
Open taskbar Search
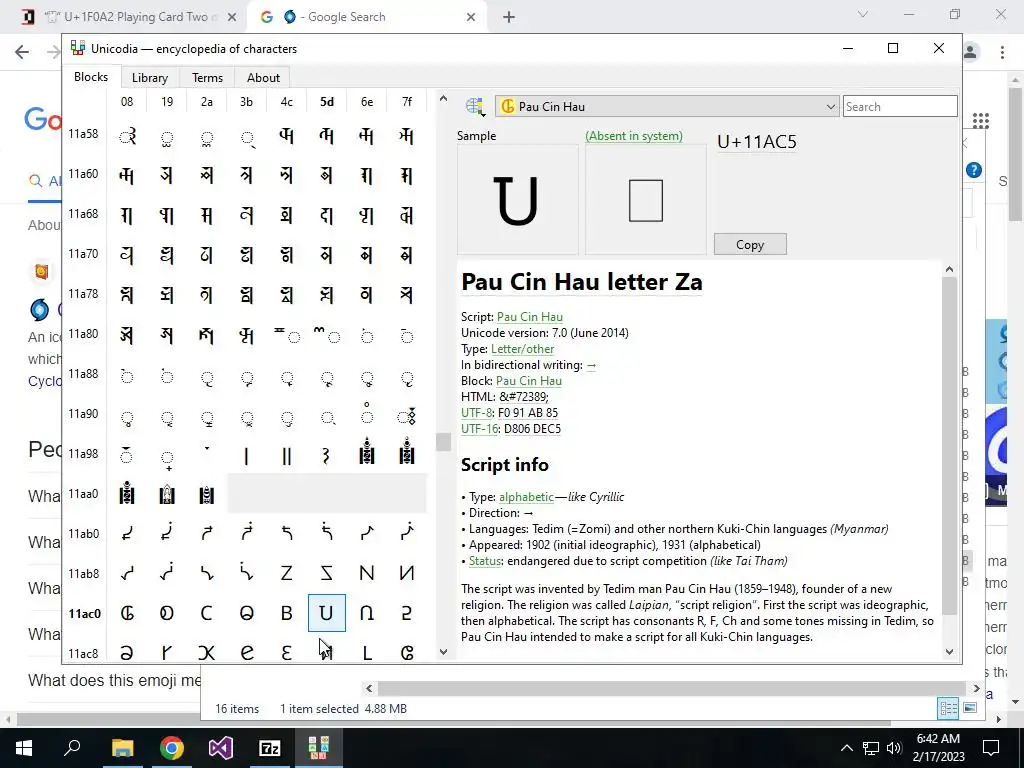pos(72,748)
